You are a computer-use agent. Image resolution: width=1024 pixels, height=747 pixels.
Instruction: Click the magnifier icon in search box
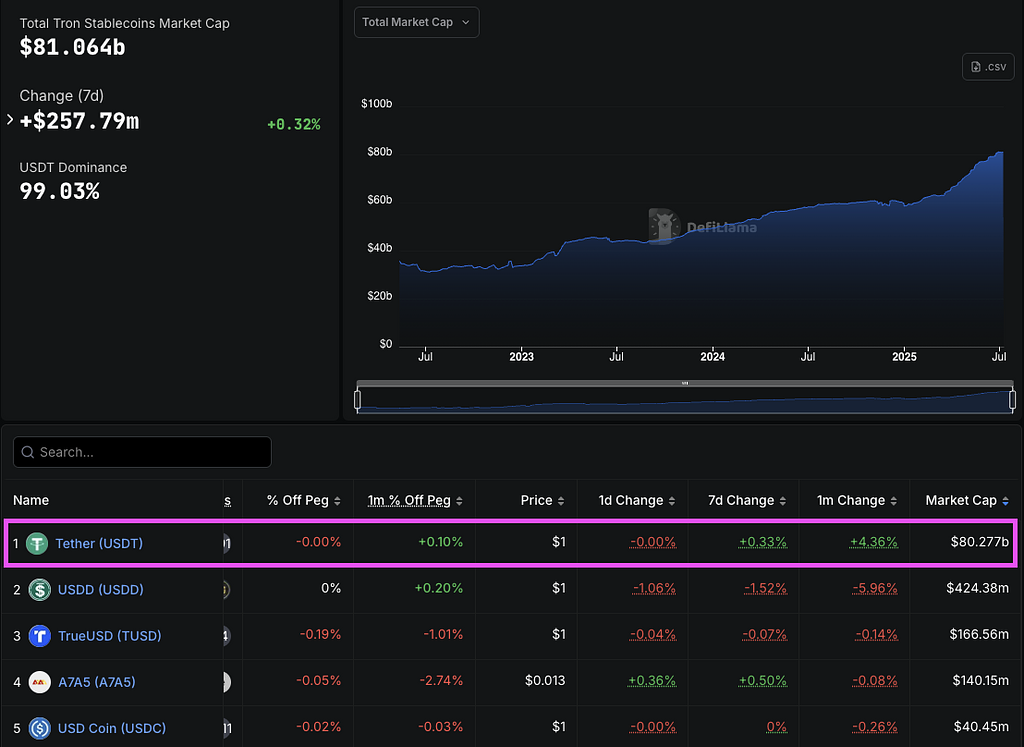pos(28,452)
